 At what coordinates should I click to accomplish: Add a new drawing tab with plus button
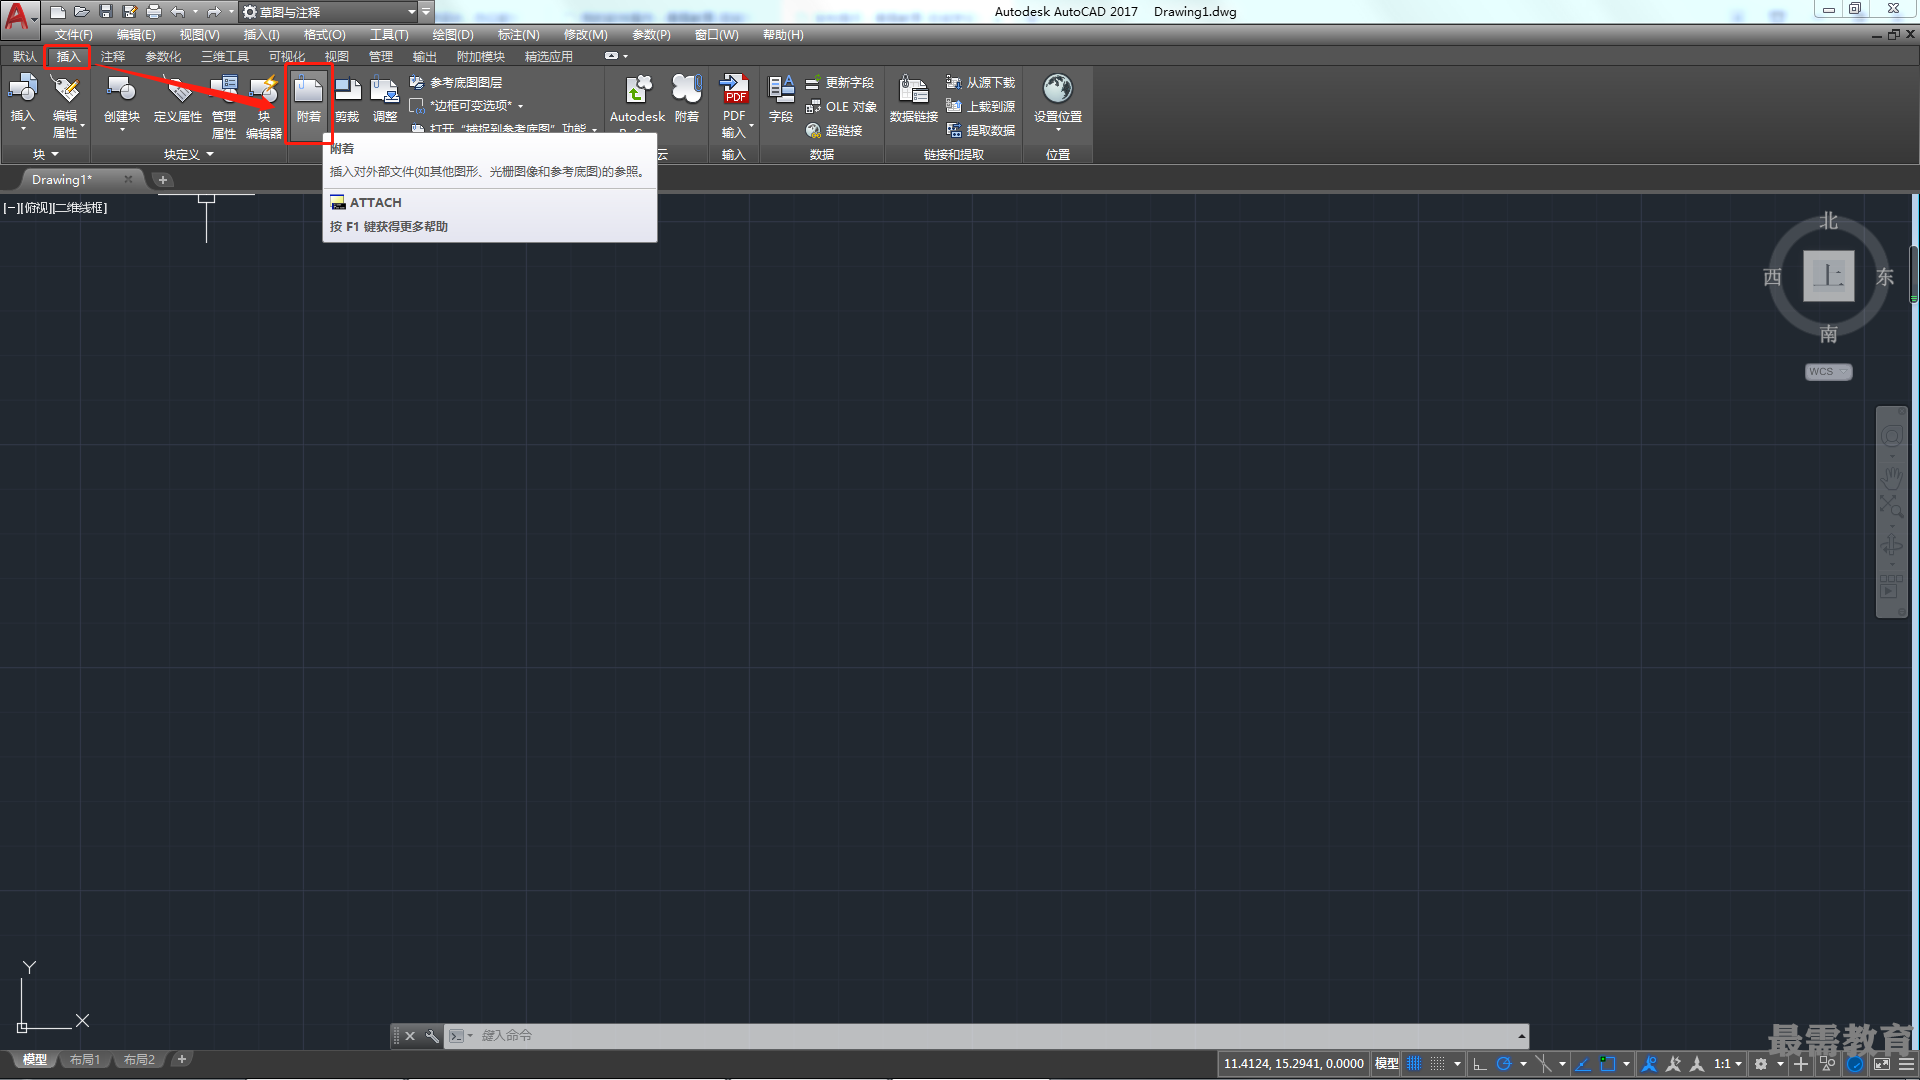coord(163,180)
